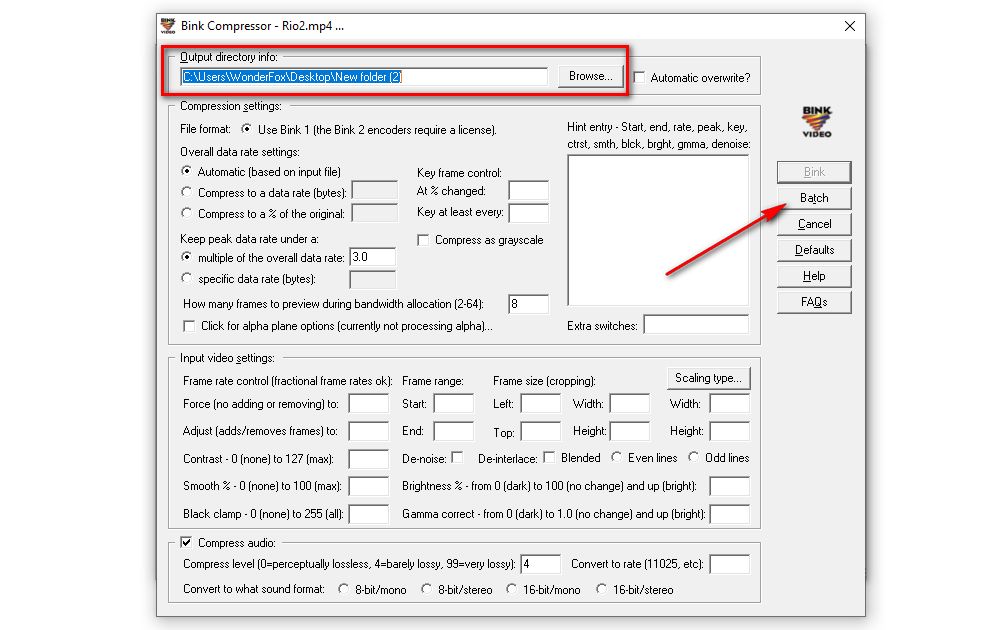
Task: Click the Frame range End field
Action: tap(453, 431)
